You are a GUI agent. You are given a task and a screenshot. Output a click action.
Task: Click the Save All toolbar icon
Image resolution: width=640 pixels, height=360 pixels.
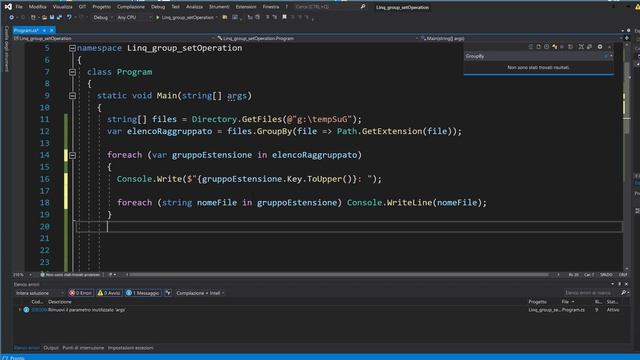point(60,17)
